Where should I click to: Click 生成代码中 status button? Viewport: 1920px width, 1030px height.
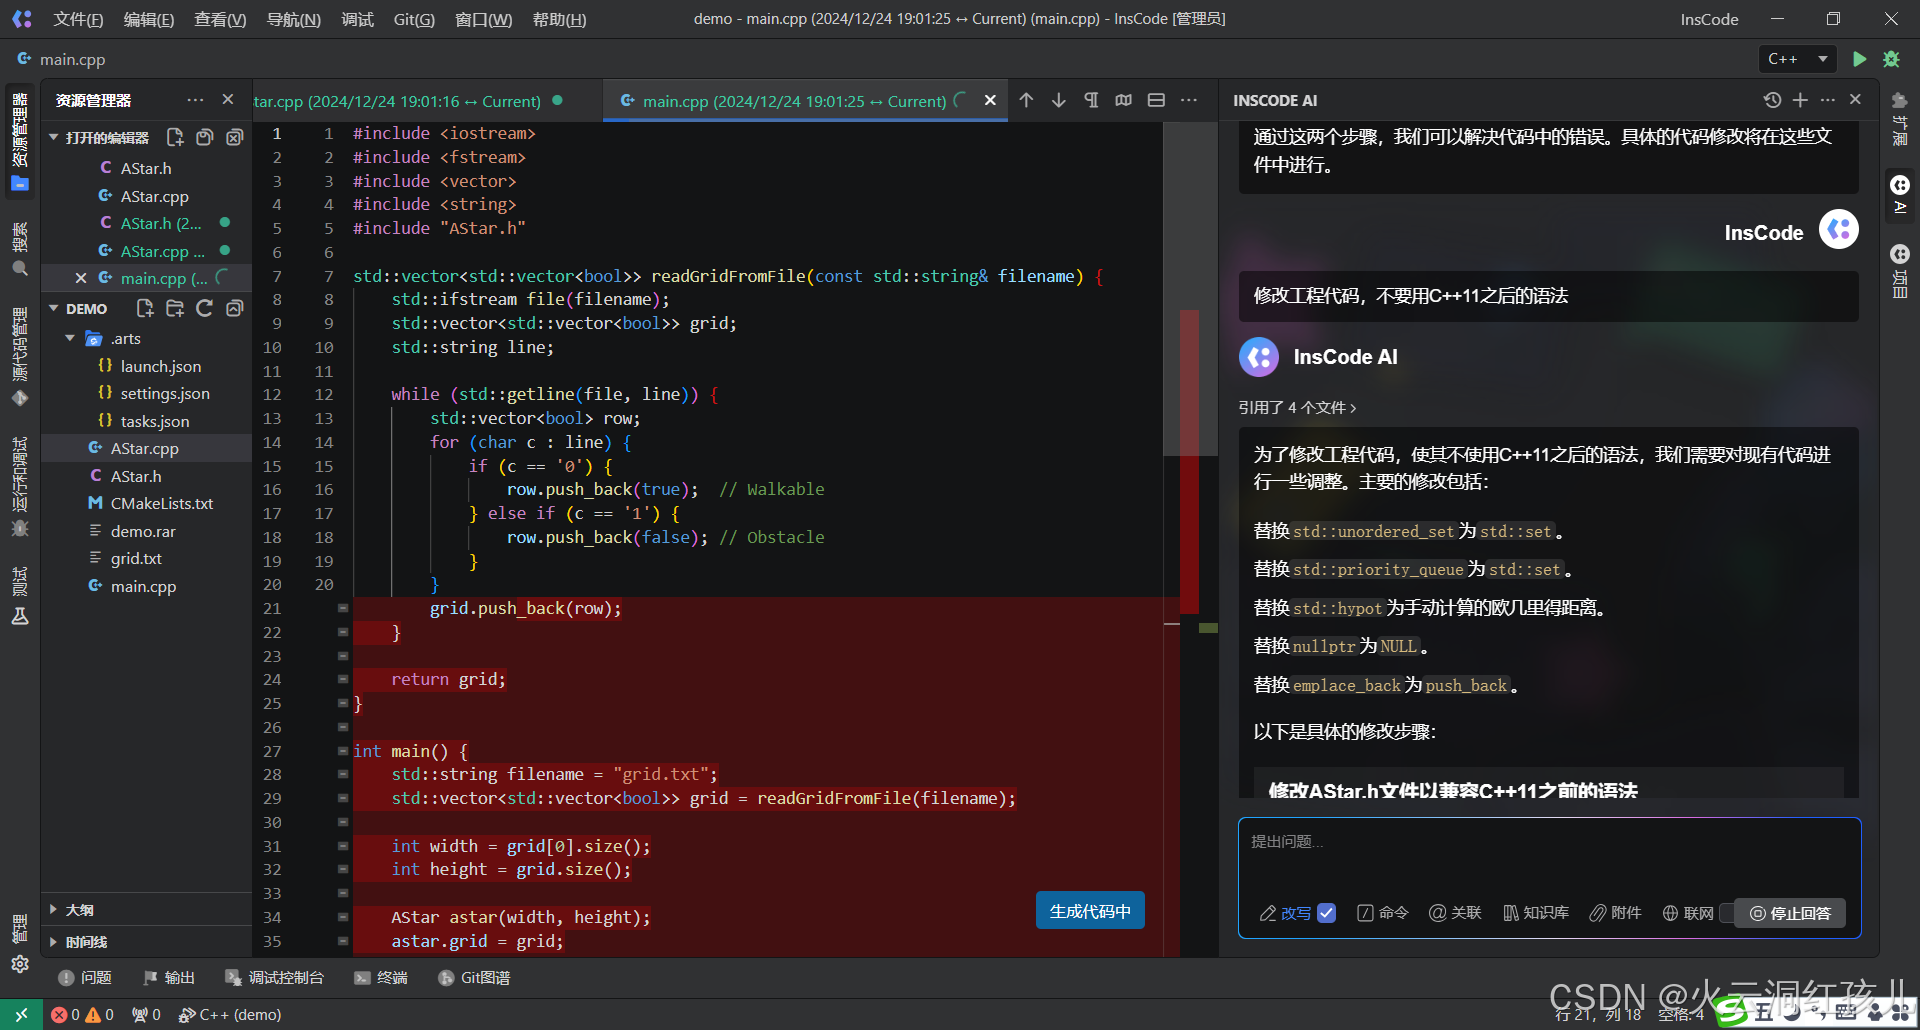point(1090,911)
